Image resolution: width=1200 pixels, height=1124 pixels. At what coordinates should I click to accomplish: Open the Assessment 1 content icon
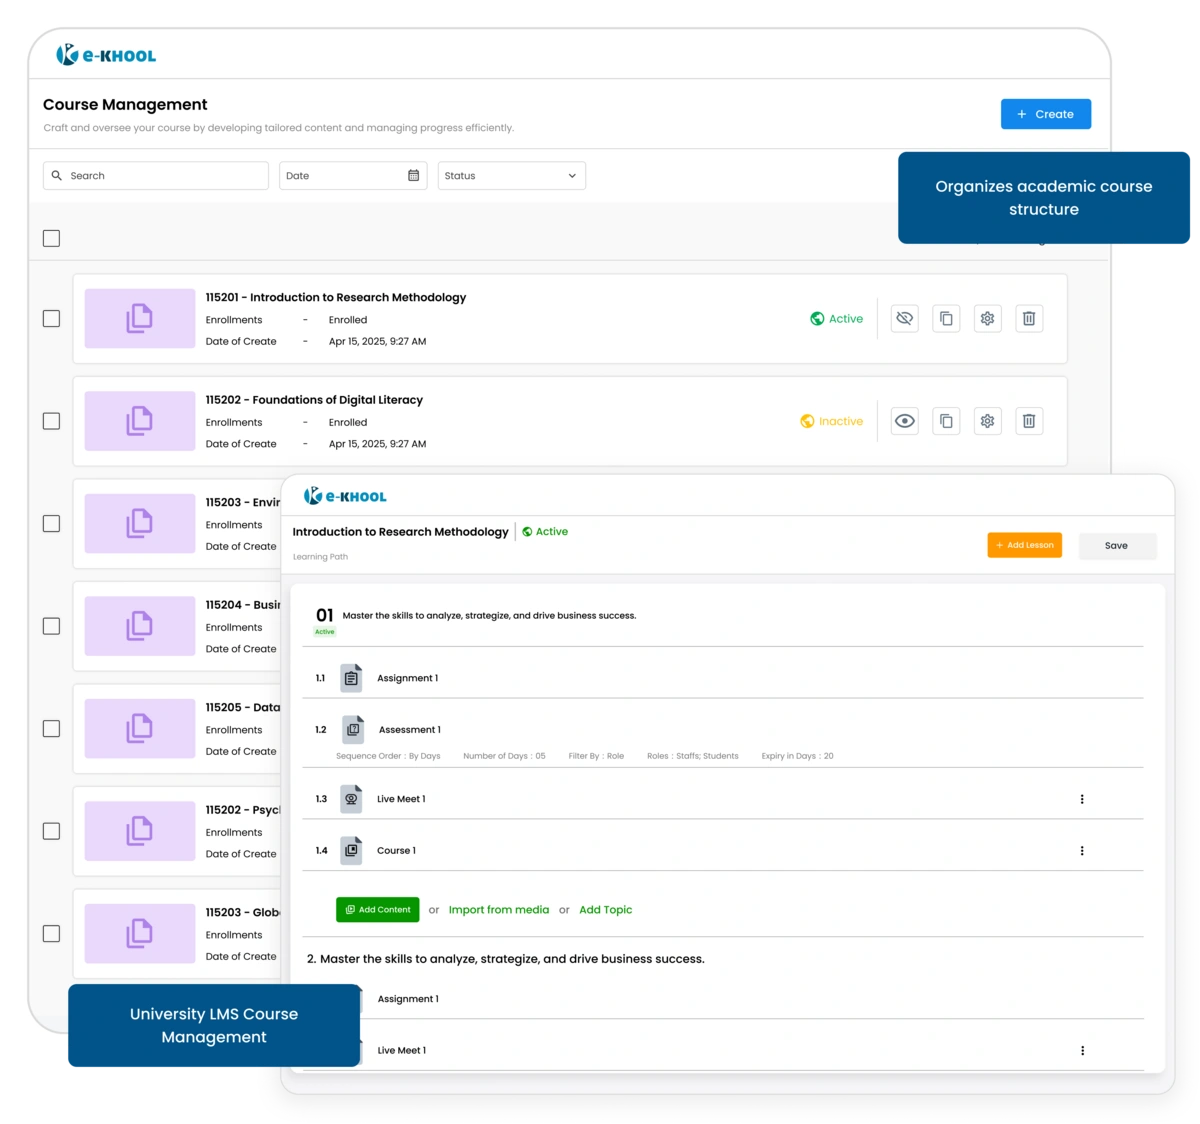353,729
